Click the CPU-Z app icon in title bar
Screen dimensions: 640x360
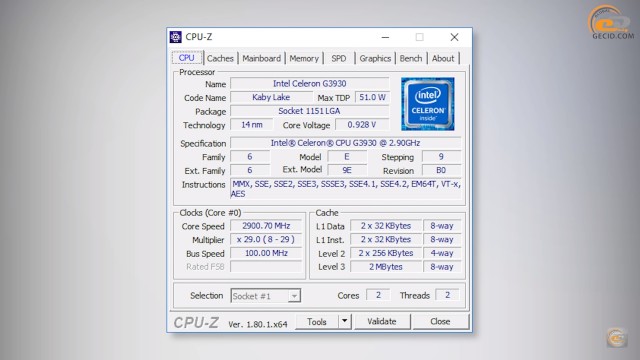tap(176, 37)
